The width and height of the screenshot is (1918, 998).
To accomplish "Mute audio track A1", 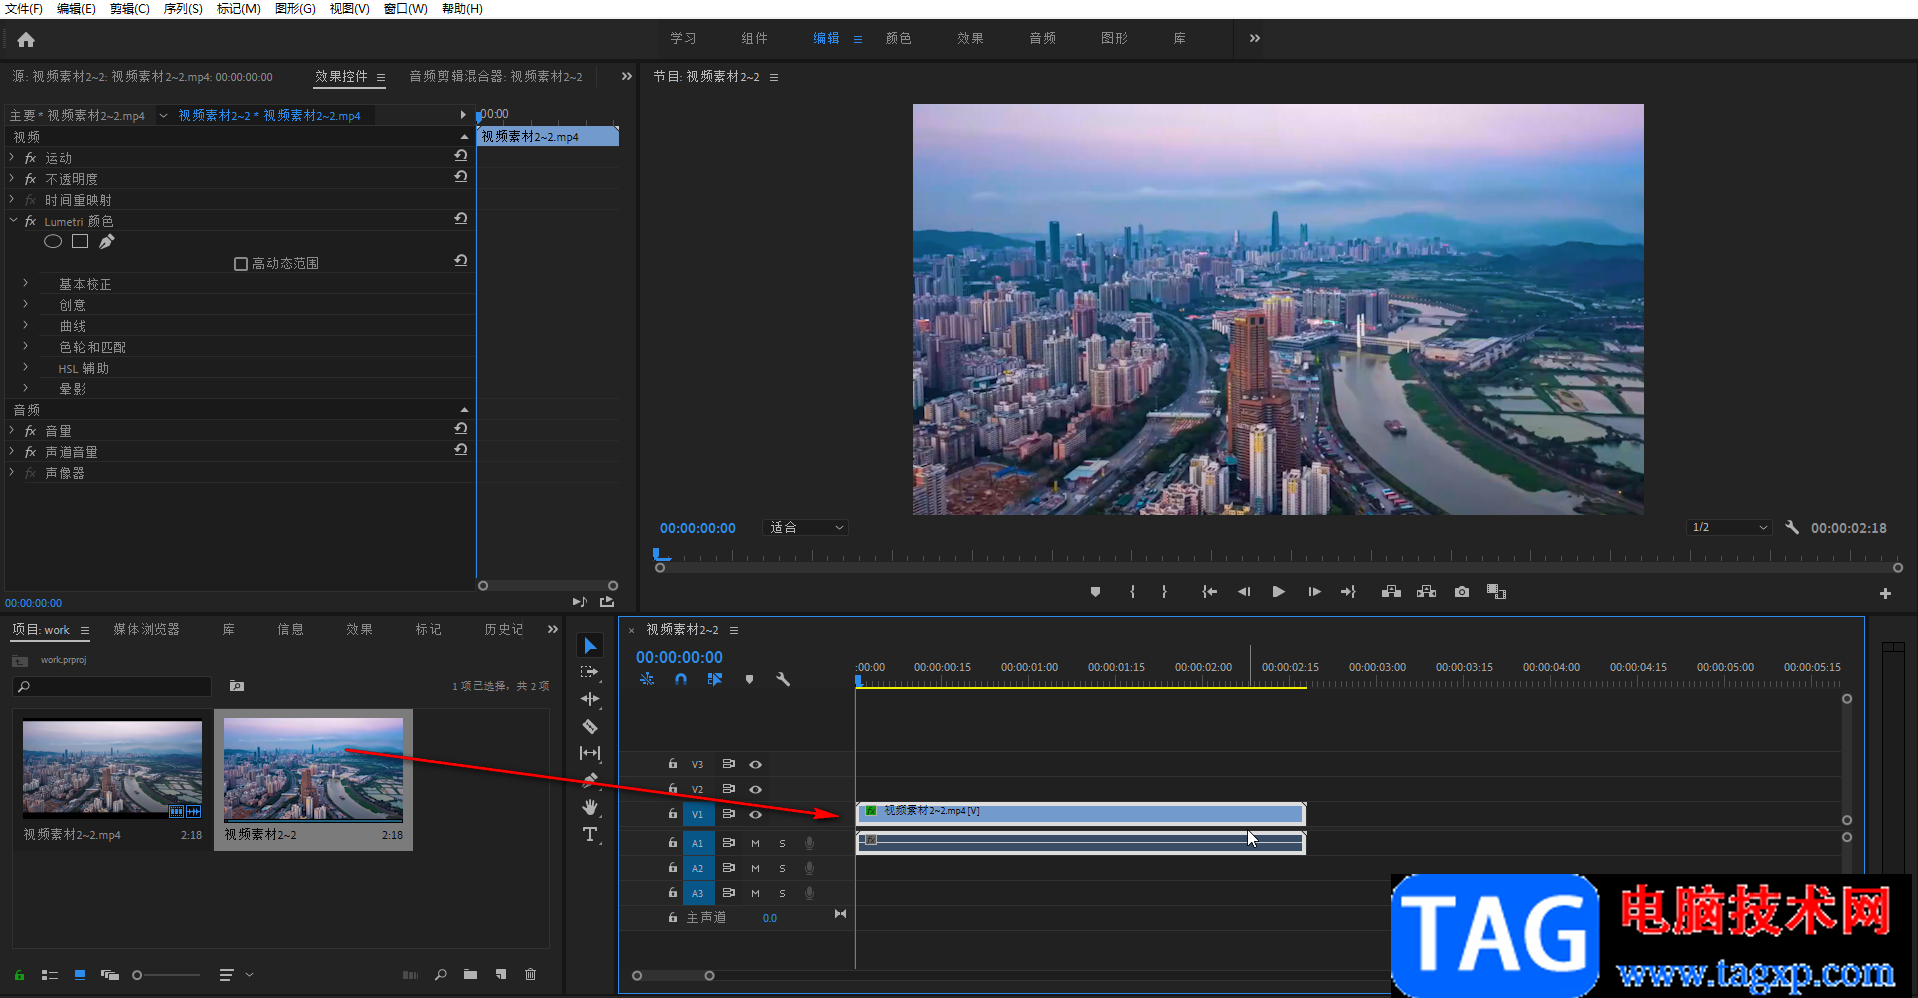I will coord(755,843).
